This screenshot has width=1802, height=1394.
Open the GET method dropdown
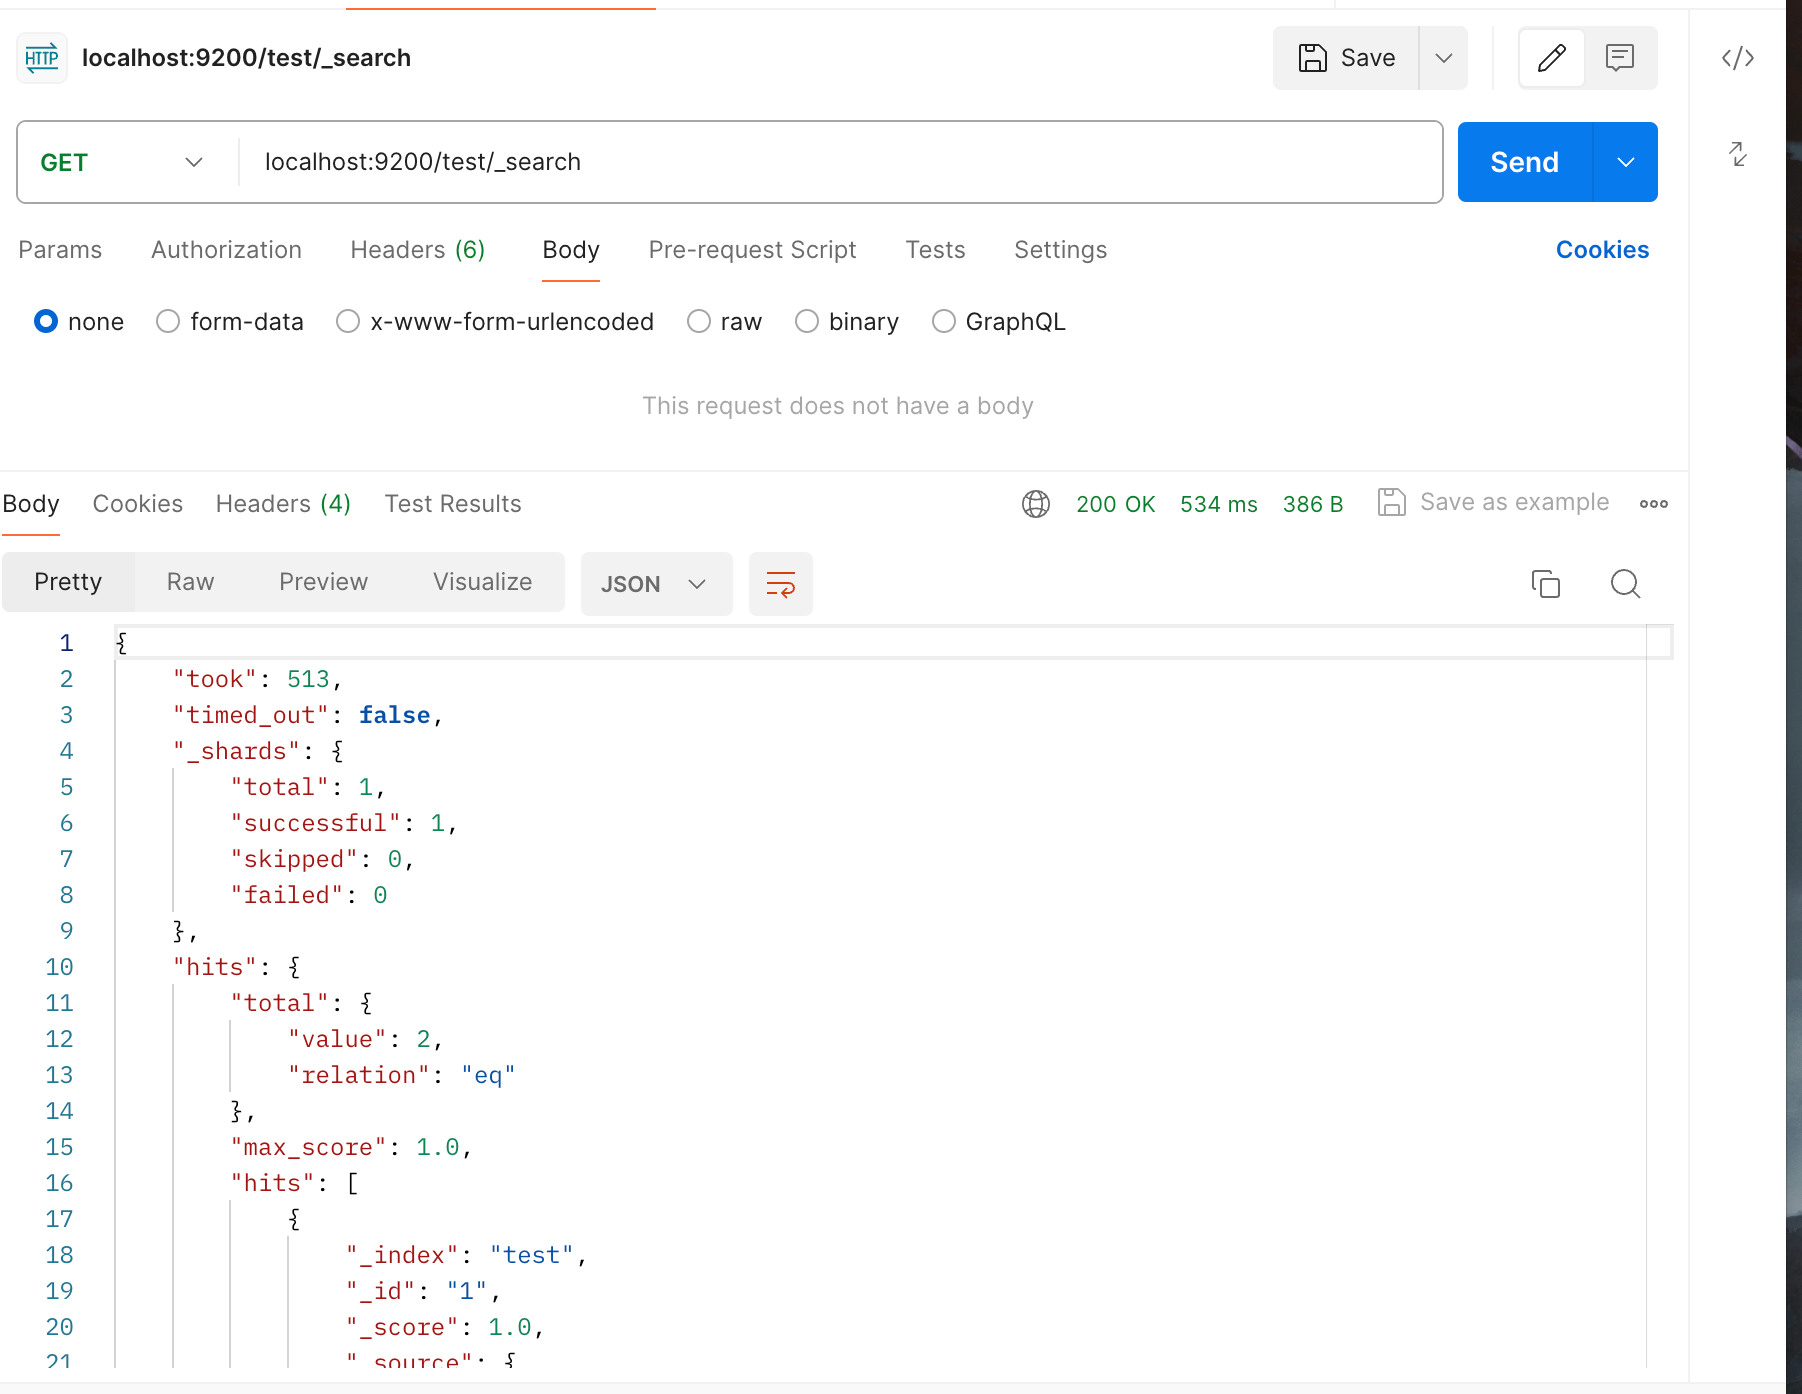tap(123, 162)
